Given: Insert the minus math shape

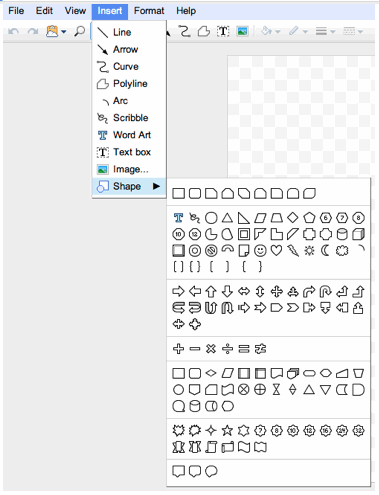Looking at the screenshot, I should [195, 349].
